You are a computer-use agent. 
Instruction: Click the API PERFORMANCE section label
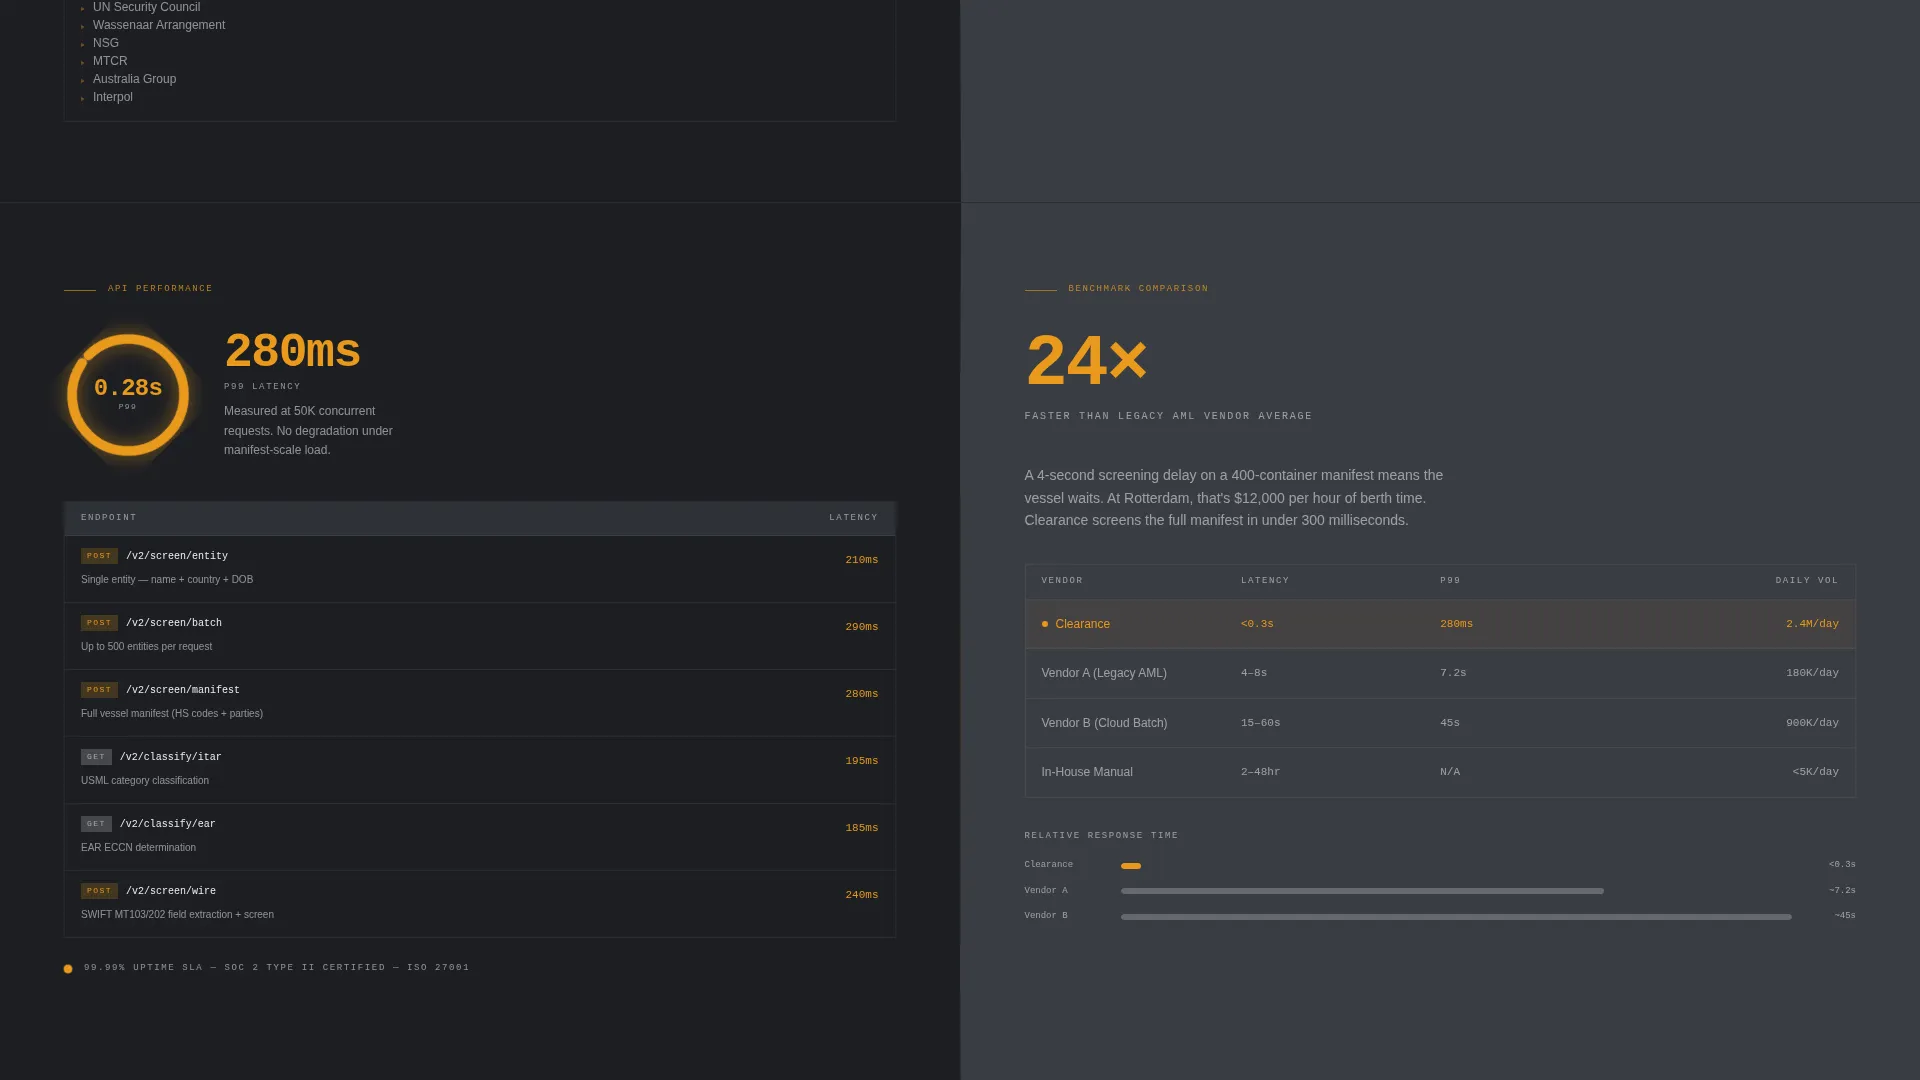point(160,289)
